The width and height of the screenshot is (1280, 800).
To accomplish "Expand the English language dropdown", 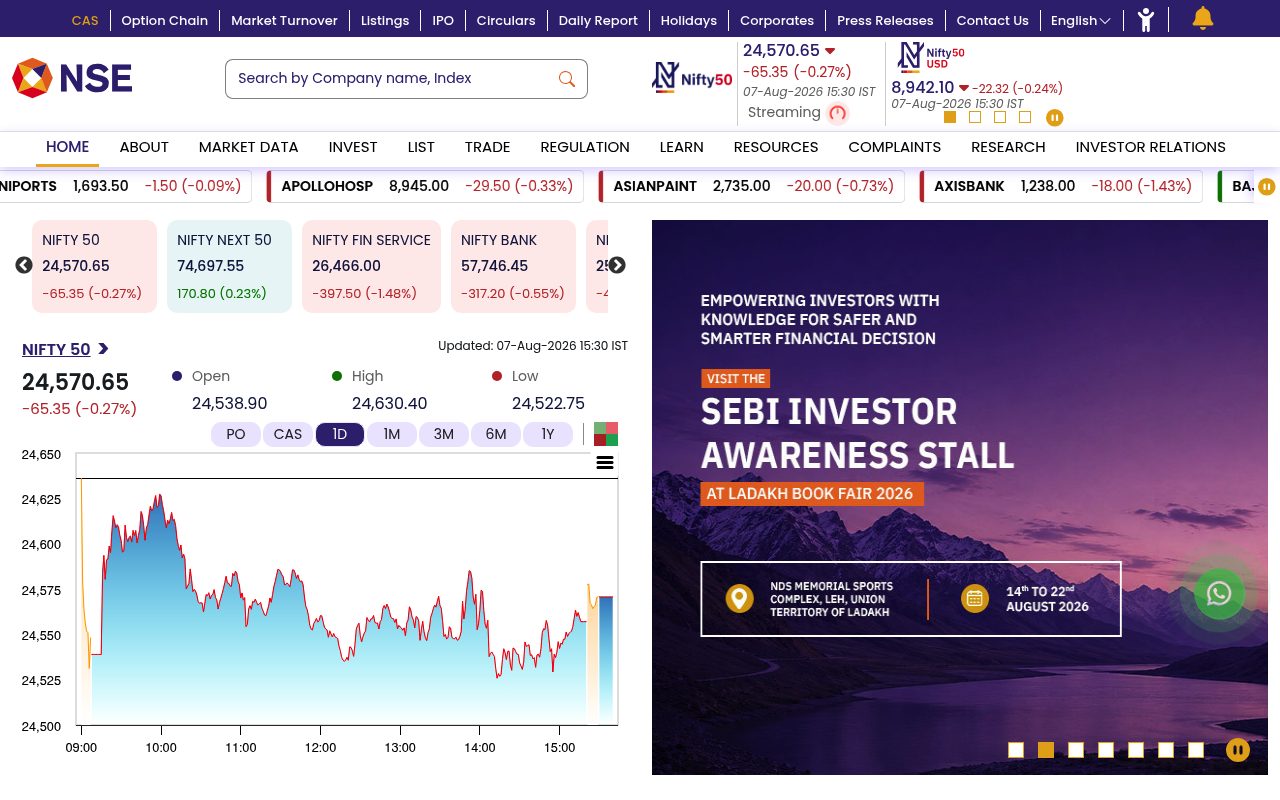I will point(1081,20).
